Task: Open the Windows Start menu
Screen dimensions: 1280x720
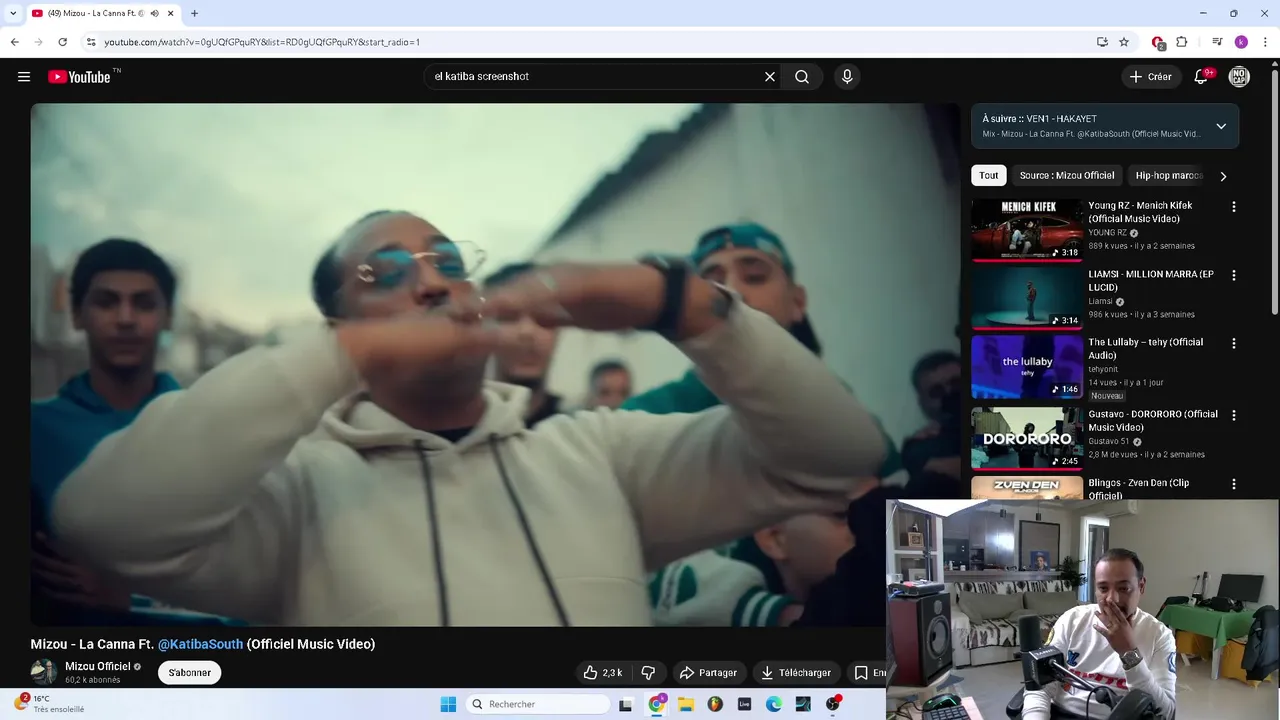Action: coord(448,704)
